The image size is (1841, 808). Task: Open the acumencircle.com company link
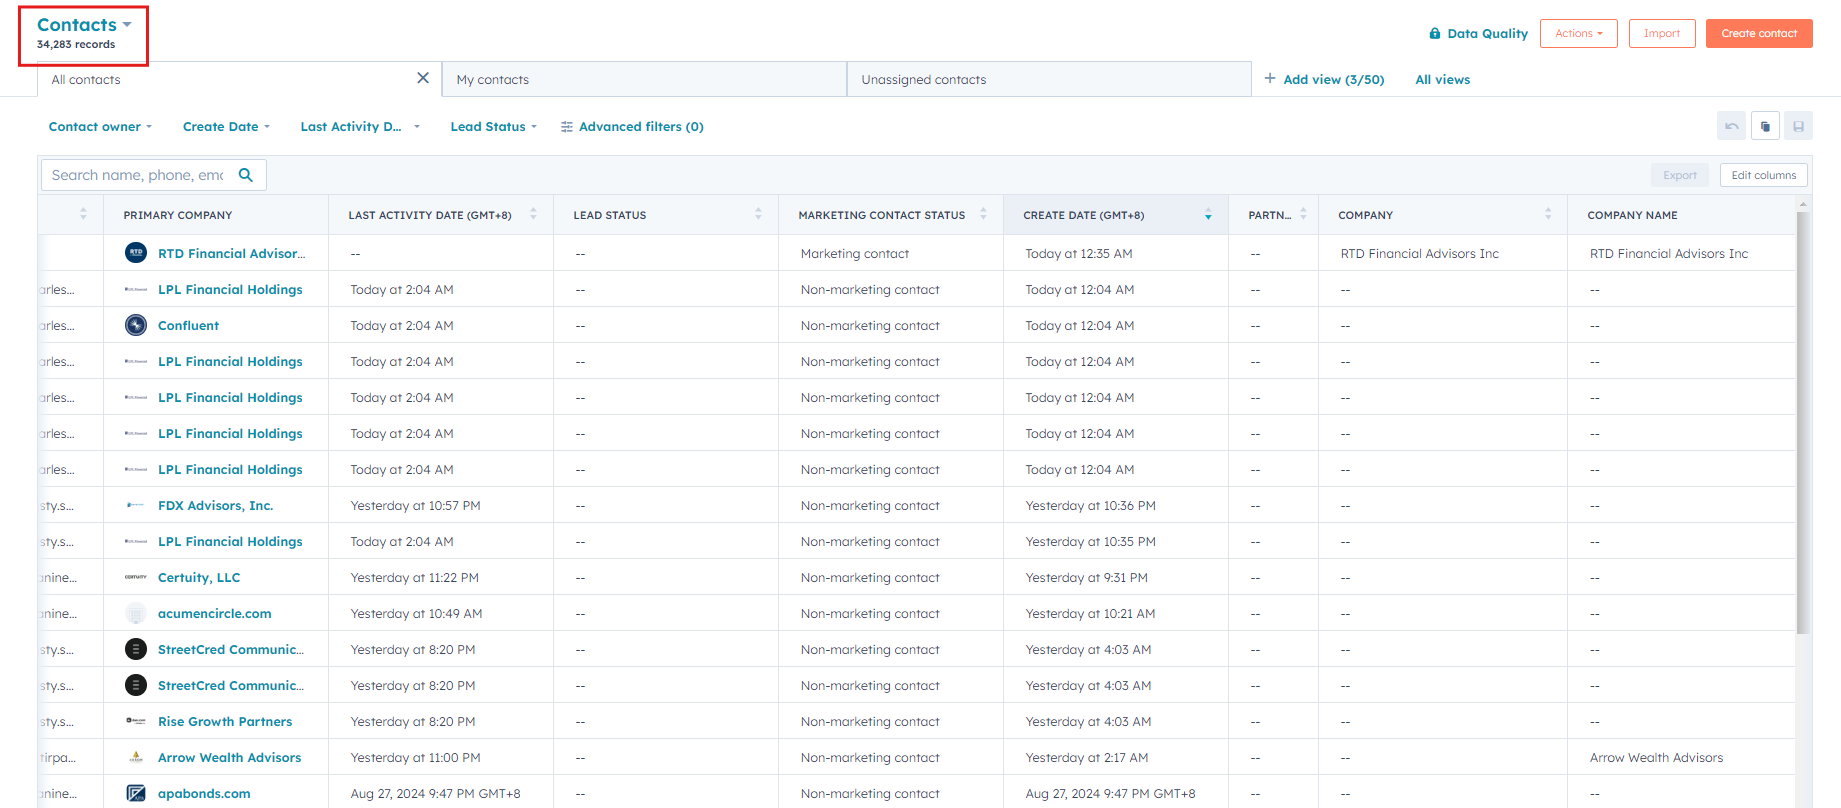coord(215,614)
